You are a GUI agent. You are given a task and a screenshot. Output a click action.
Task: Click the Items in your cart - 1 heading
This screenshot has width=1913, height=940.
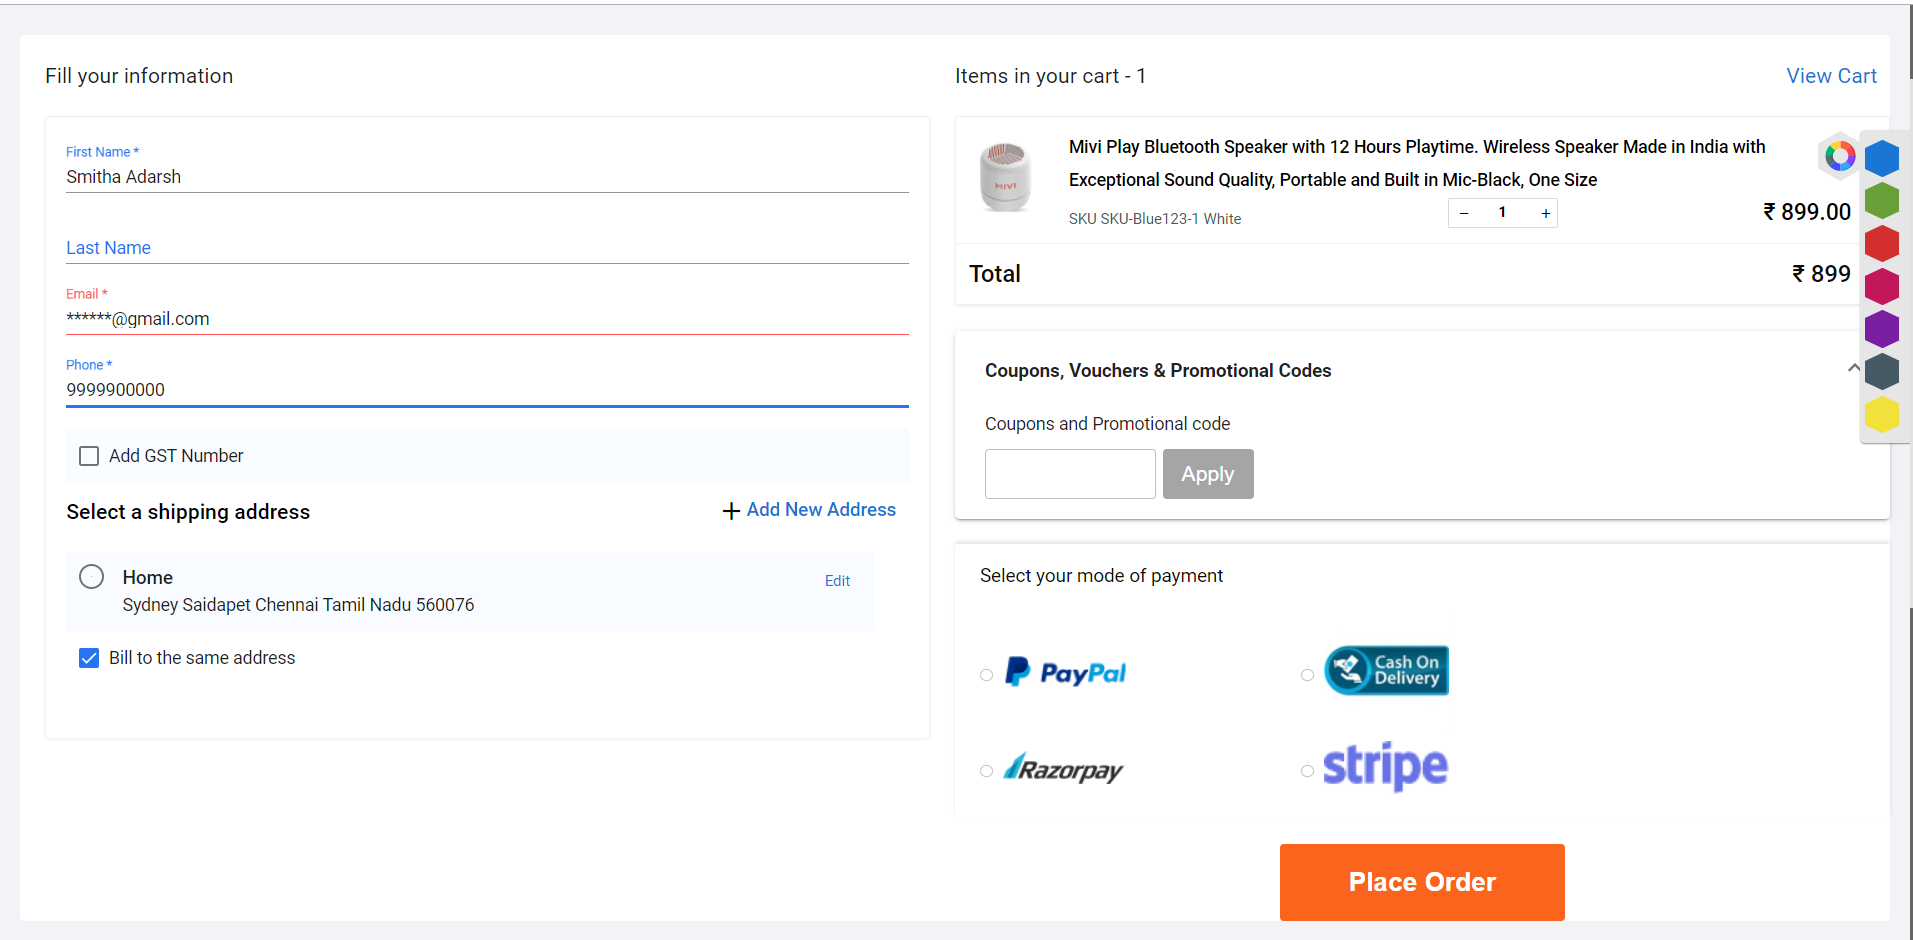[x=1050, y=76]
